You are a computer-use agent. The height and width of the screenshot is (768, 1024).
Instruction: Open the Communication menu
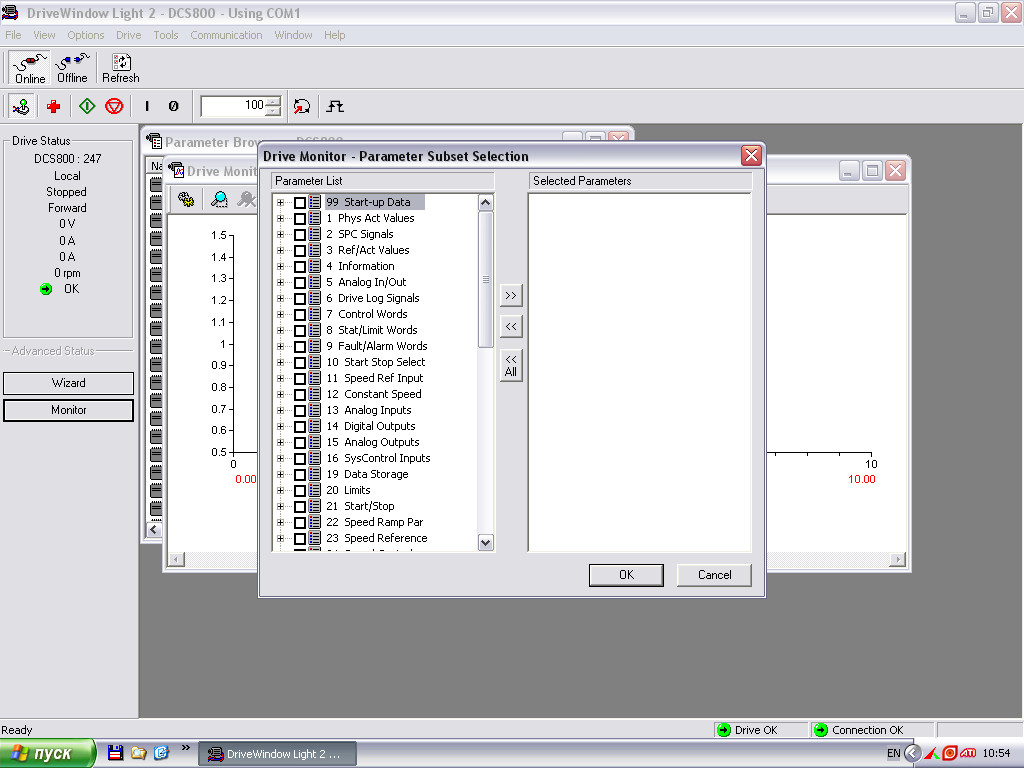226,35
